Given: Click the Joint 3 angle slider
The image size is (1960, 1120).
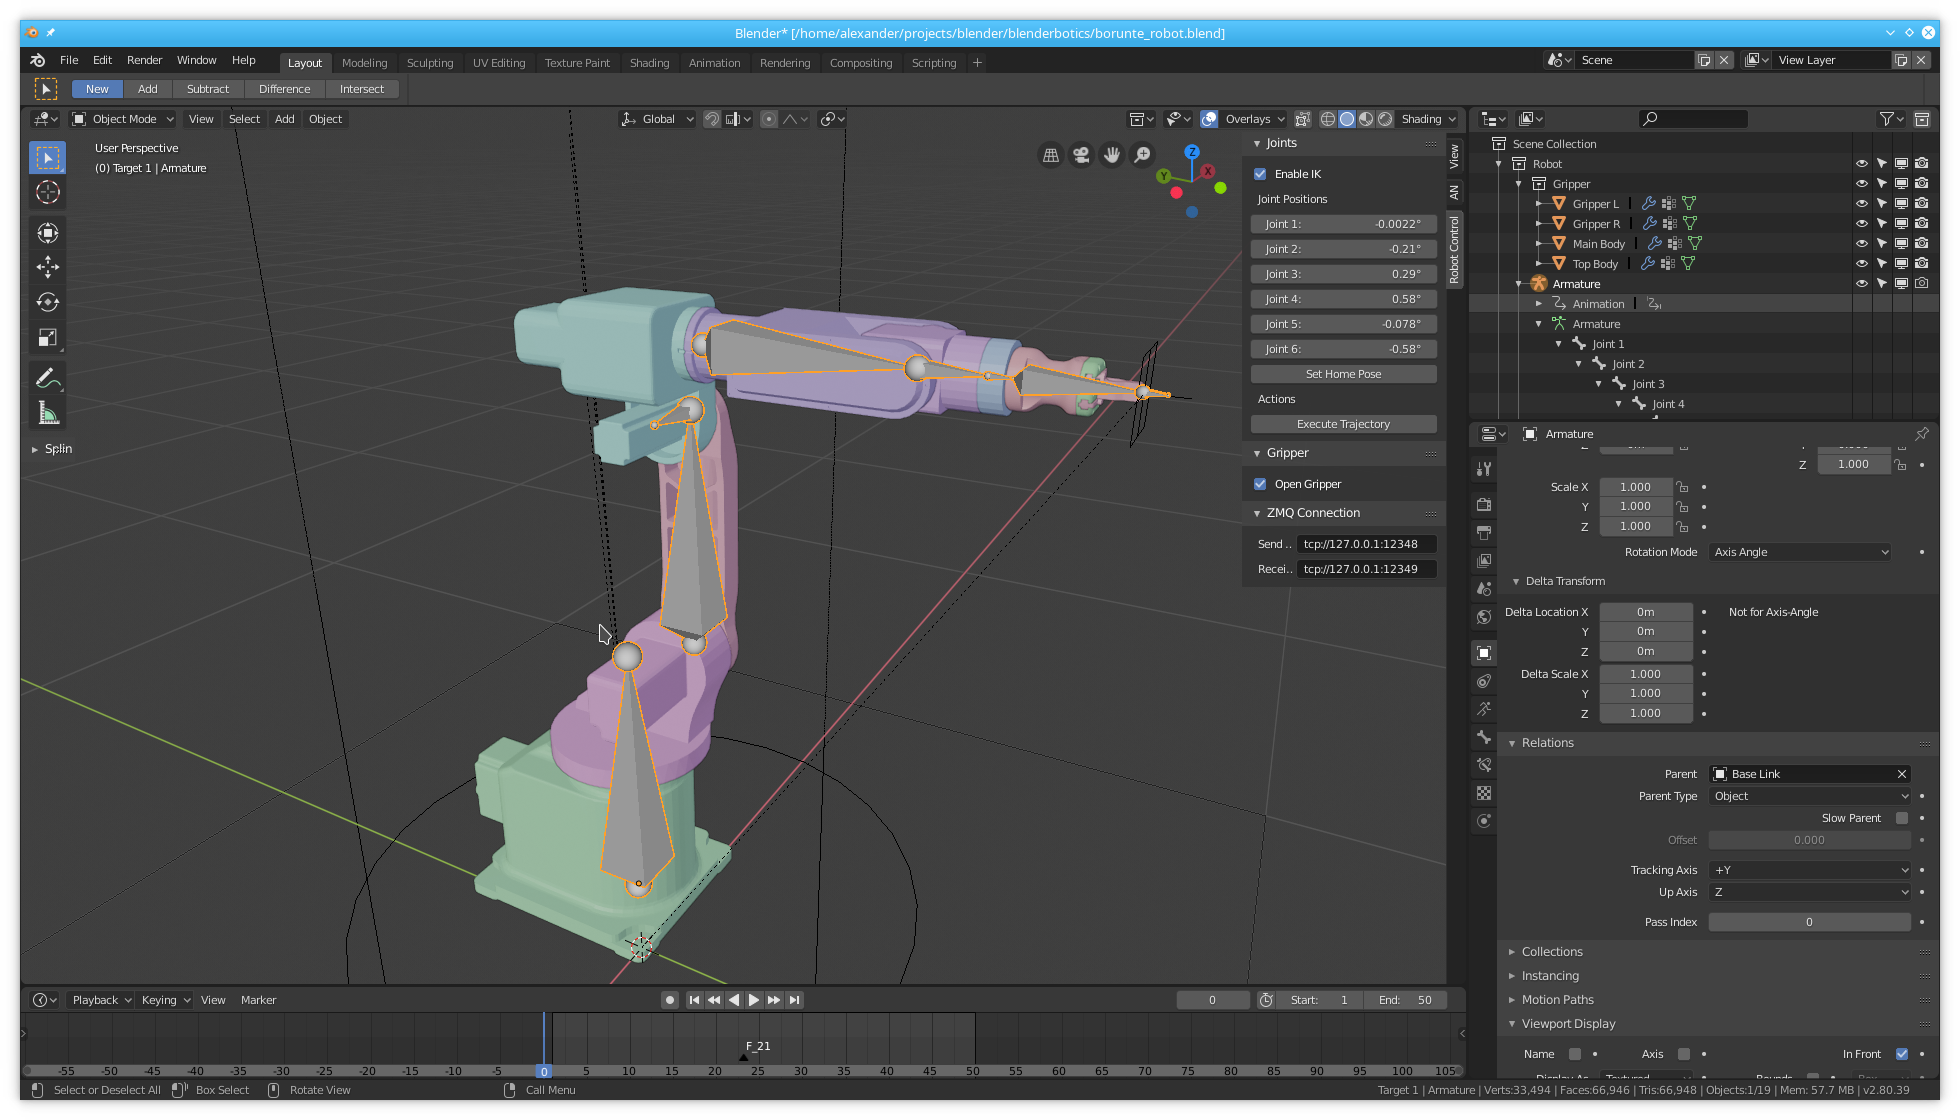Looking at the screenshot, I should coord(1343,274).
